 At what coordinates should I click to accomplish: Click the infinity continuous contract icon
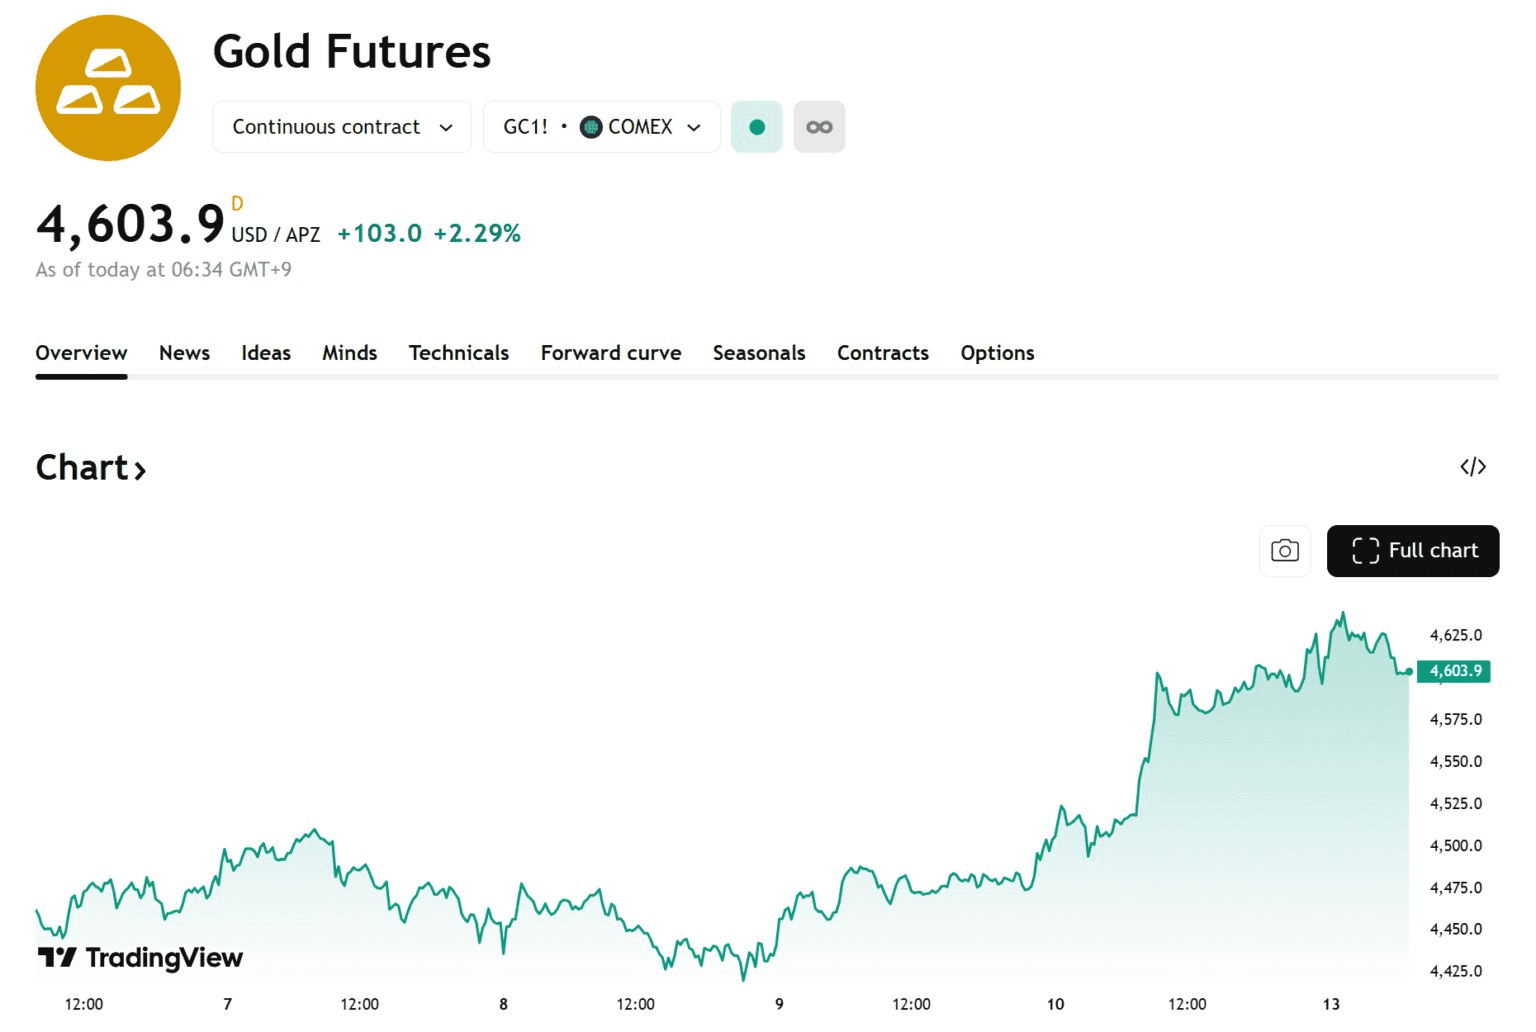(x=819, y=127)
